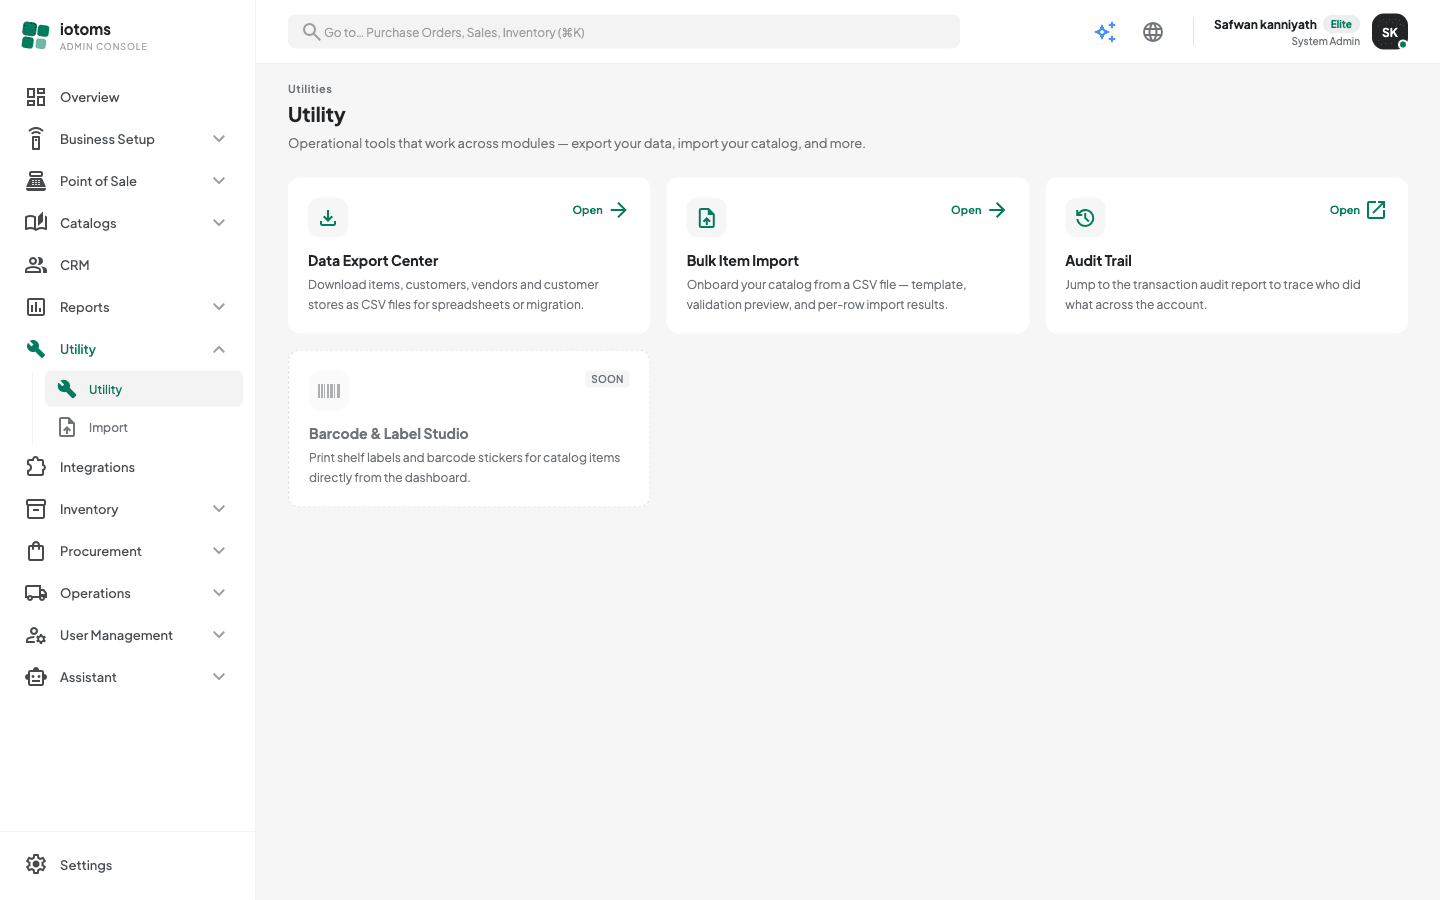Expand the User Management chevron
This screenshot has height=900, width=1440.
(219, 635)
